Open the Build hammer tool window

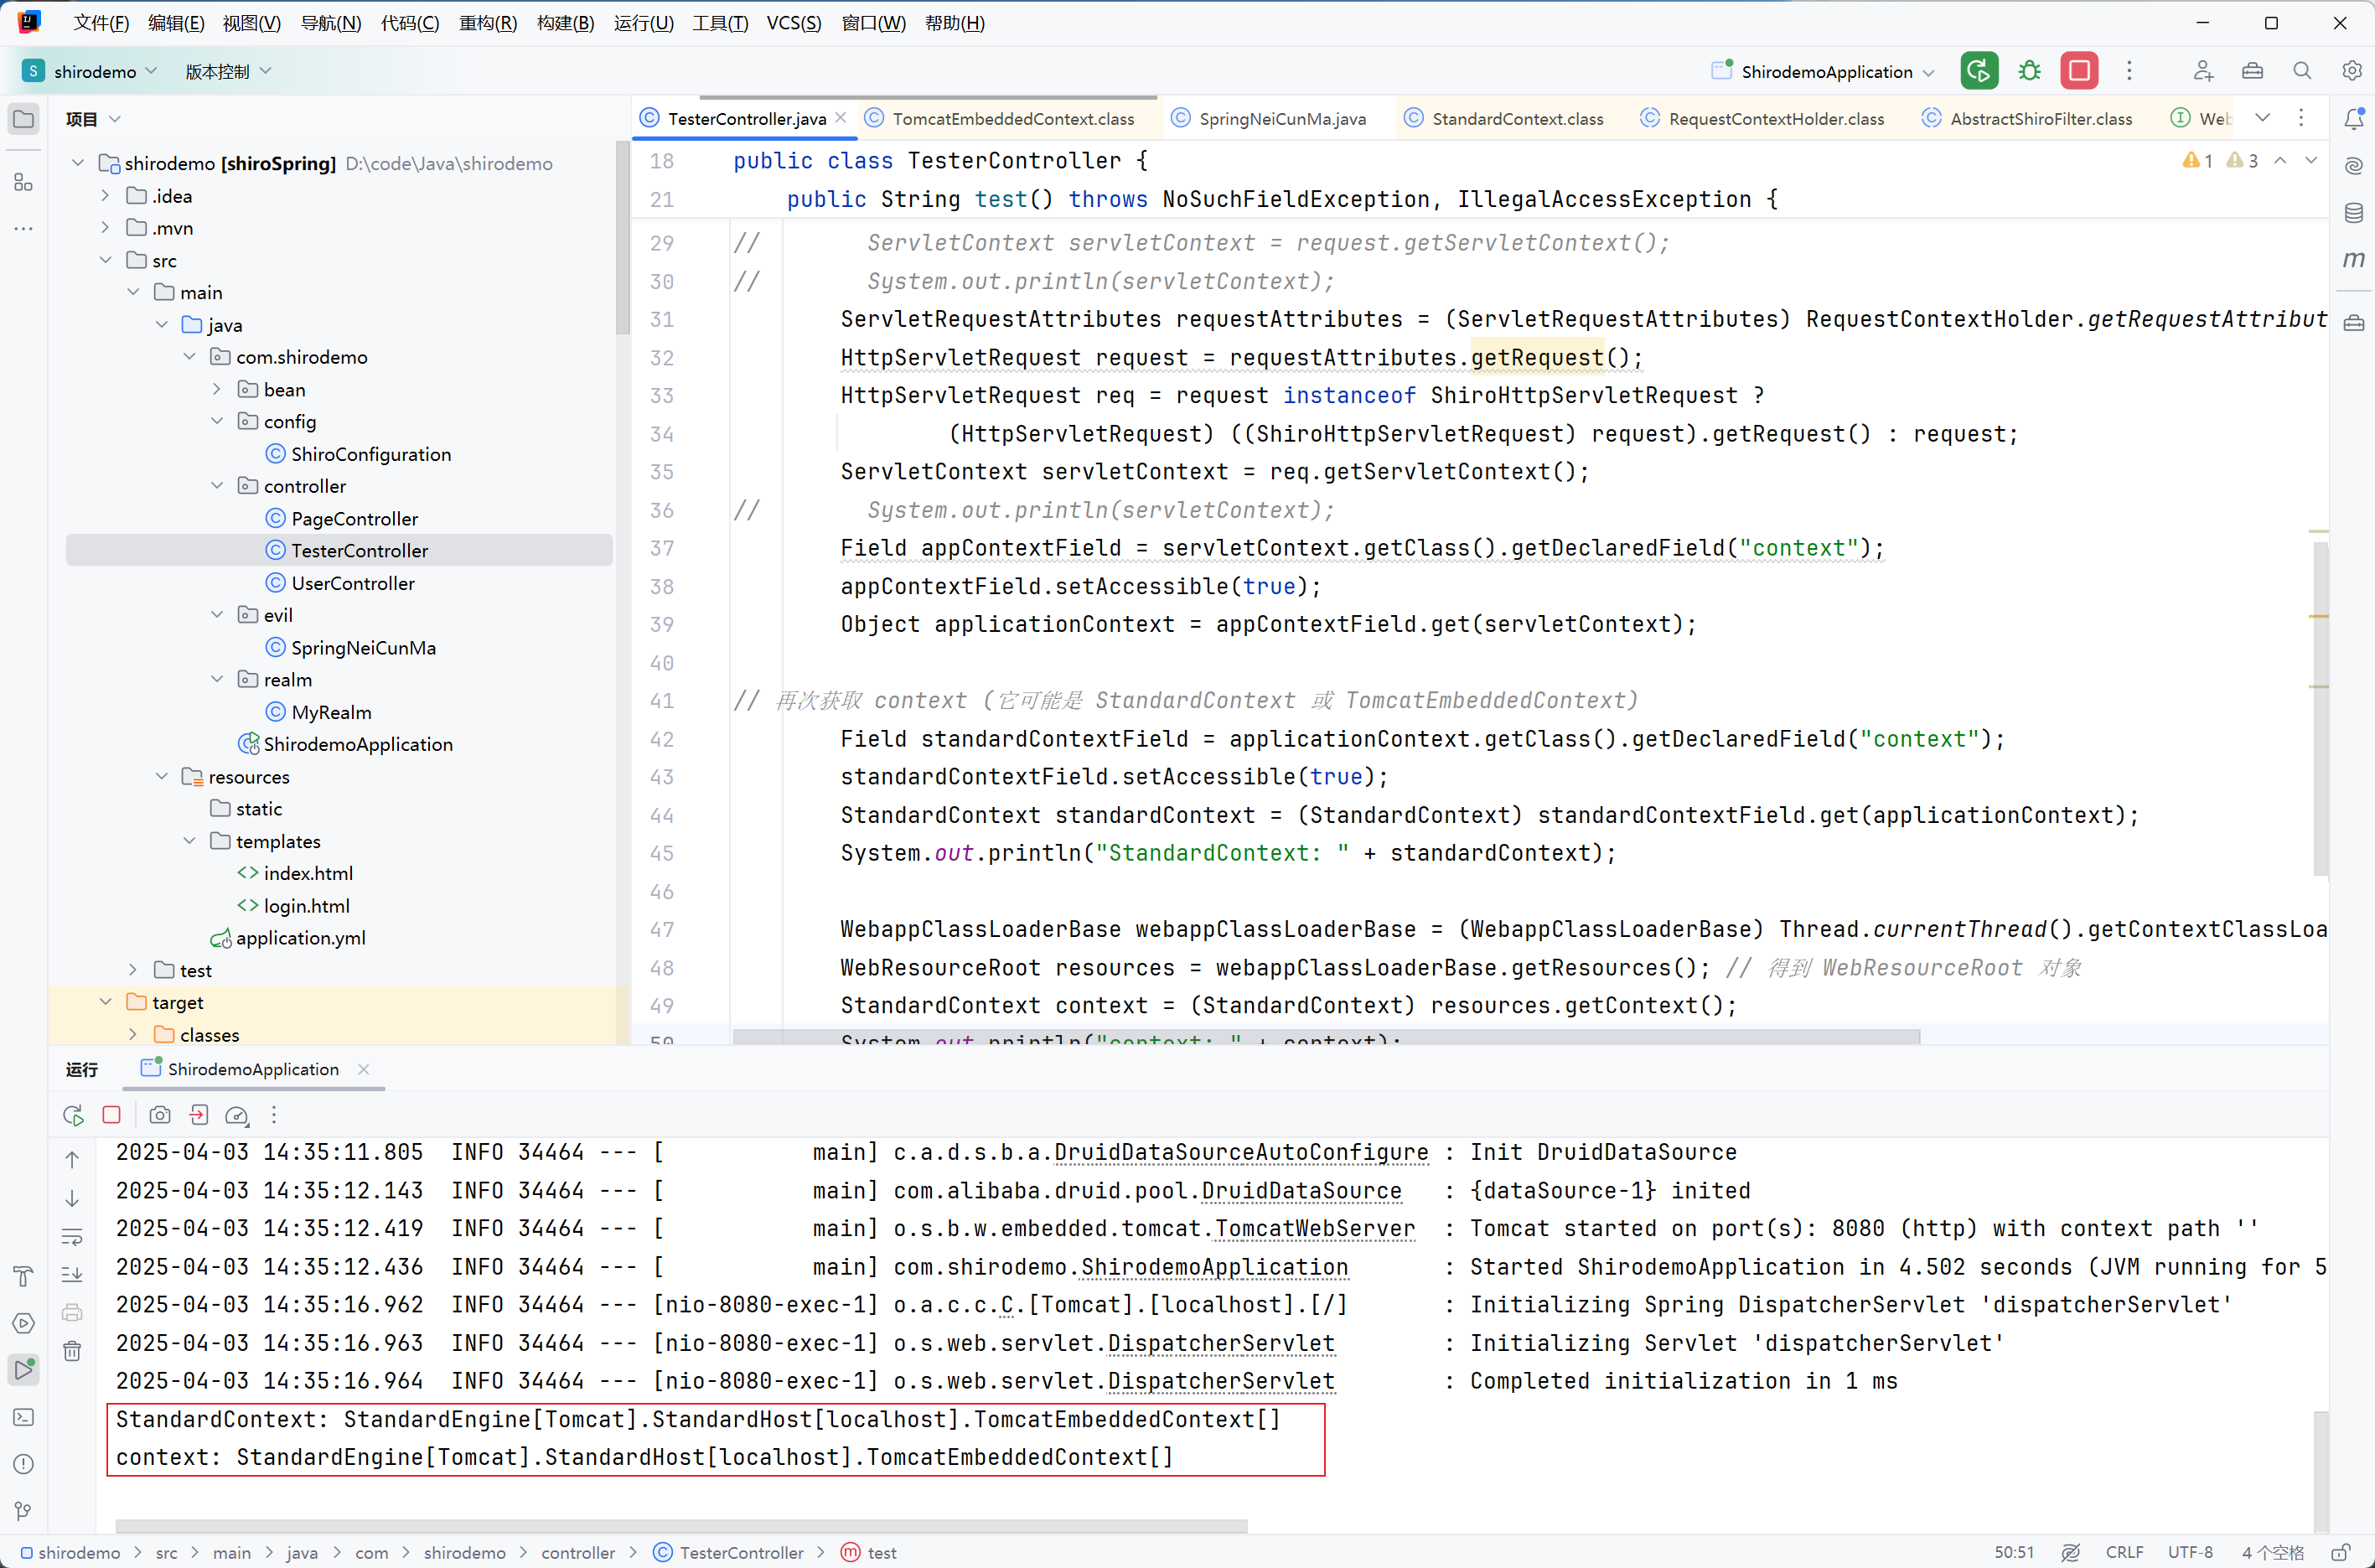click(23, 1276)
